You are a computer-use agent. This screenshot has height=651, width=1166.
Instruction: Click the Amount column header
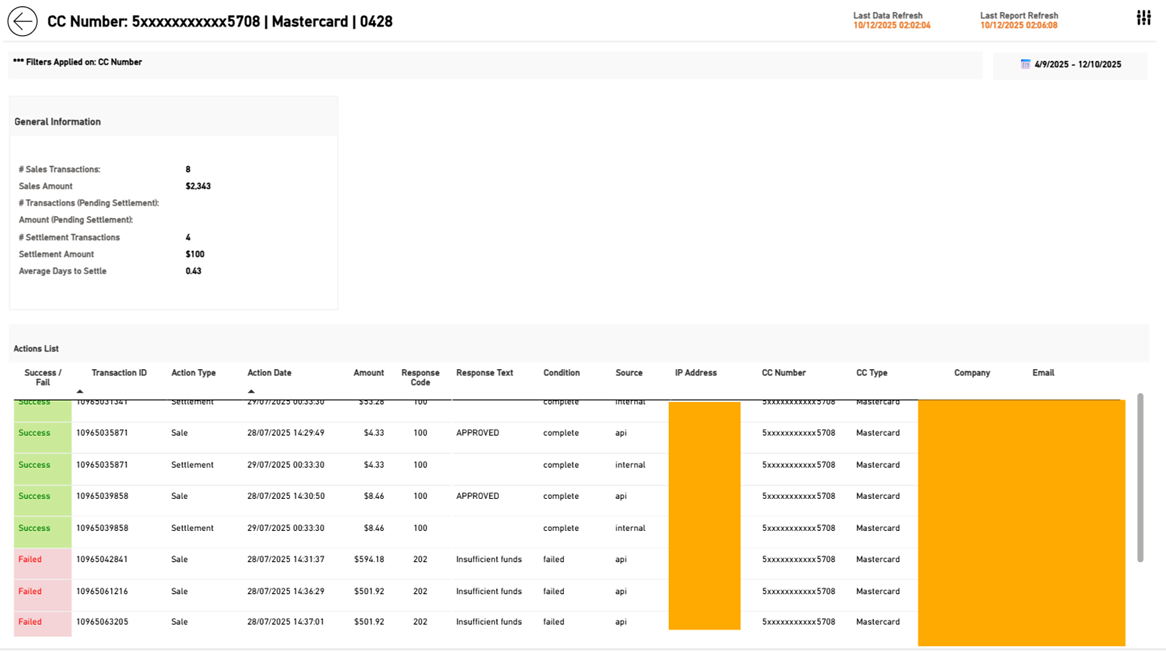click(x=369, y=373)
